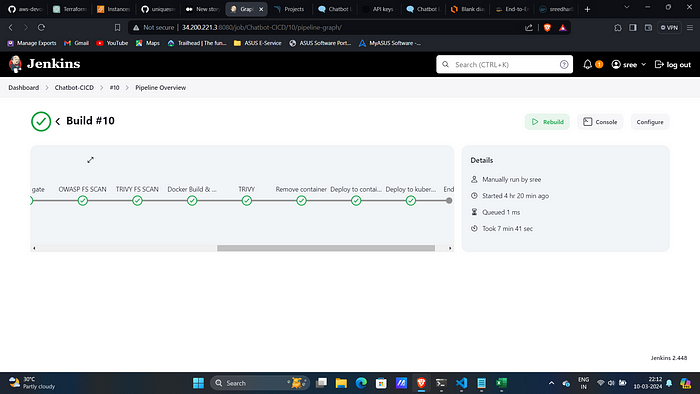Open the browser extensions puzzle icon
The height and width of the screenshot is (394, 700).
[x=618, y=28]
